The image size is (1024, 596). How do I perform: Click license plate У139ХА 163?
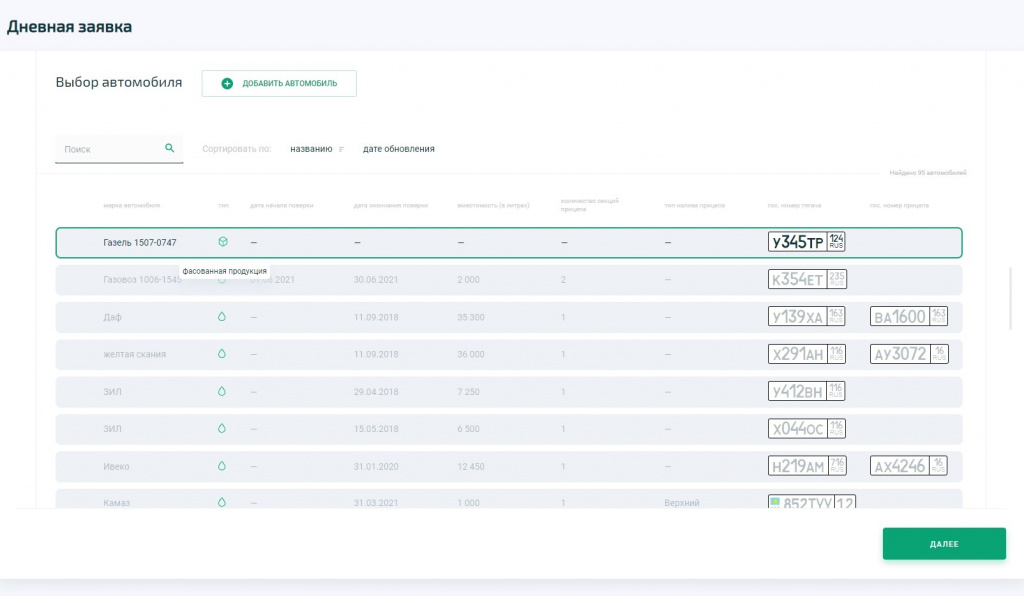[807, 317]
